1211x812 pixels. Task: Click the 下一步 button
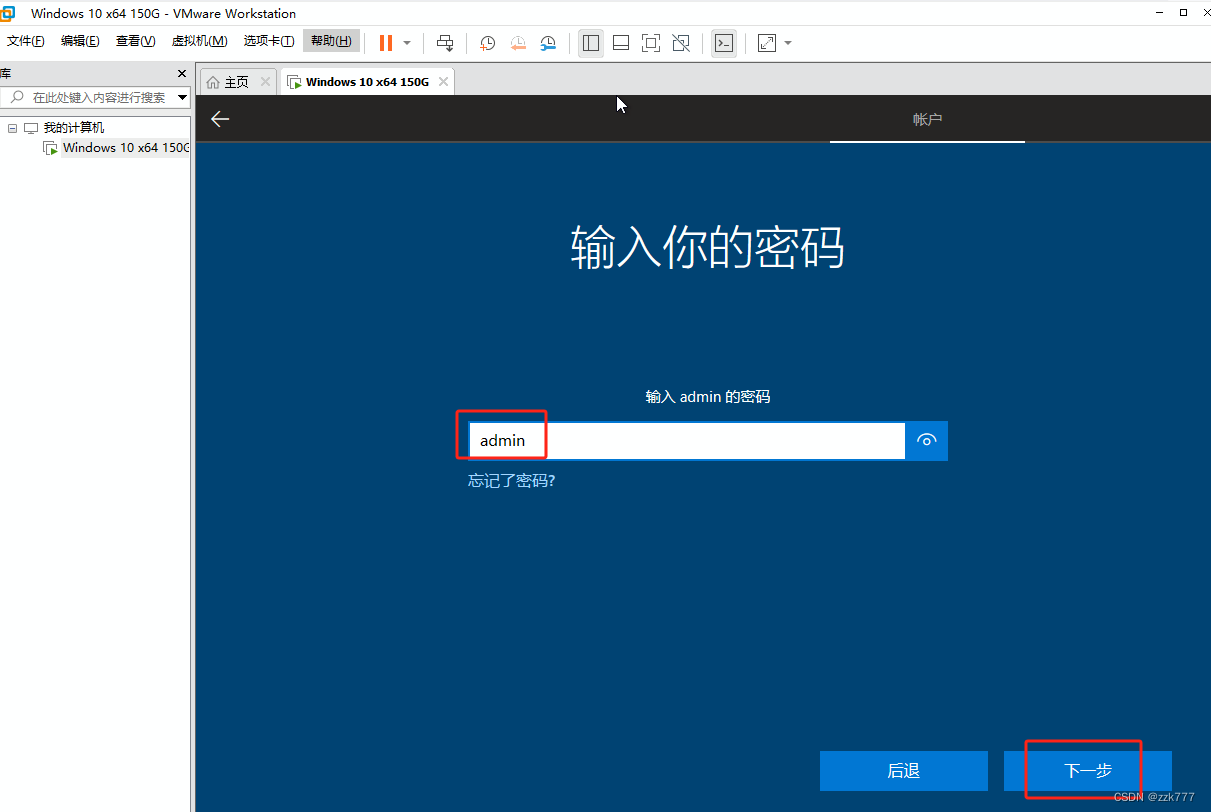coord(1087,771)
